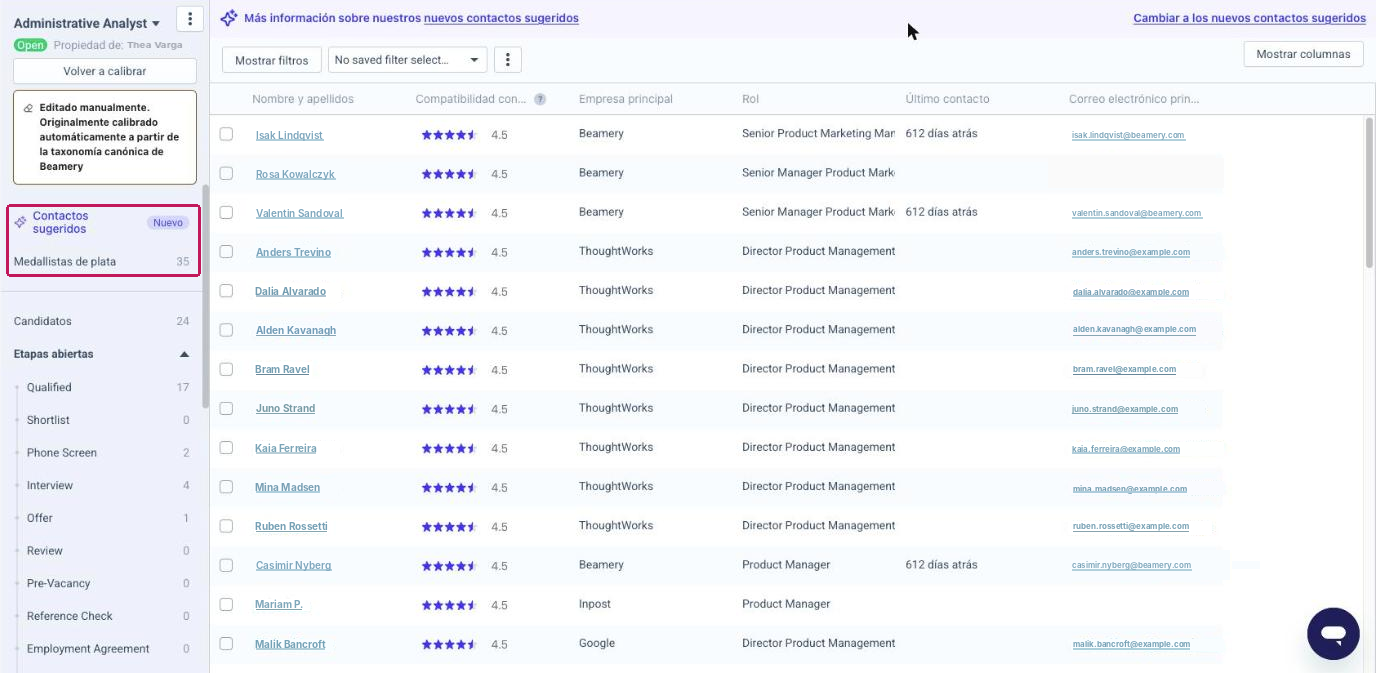This screenshot has width=1376, height=673.
Task: Click the email kaia.ferreira@example.com
Action: [x=1126, y=449]
